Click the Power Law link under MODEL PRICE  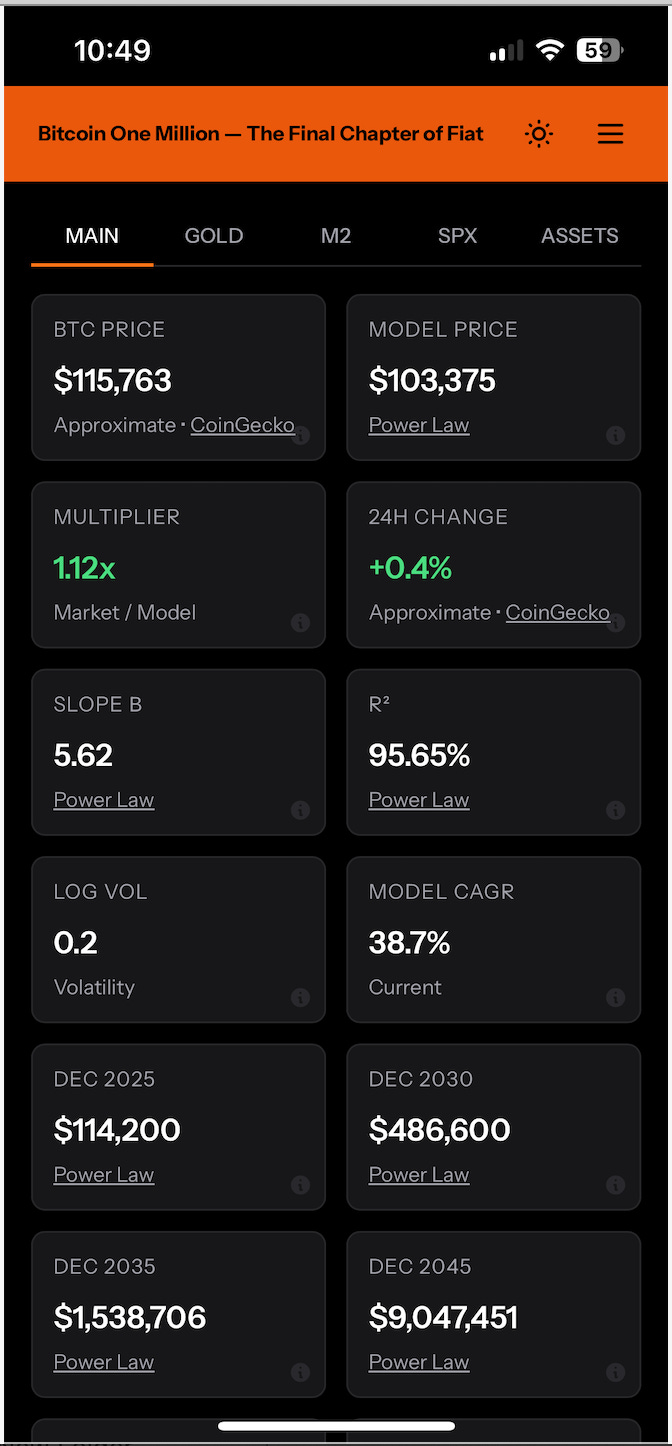click(x=418, y=424)
